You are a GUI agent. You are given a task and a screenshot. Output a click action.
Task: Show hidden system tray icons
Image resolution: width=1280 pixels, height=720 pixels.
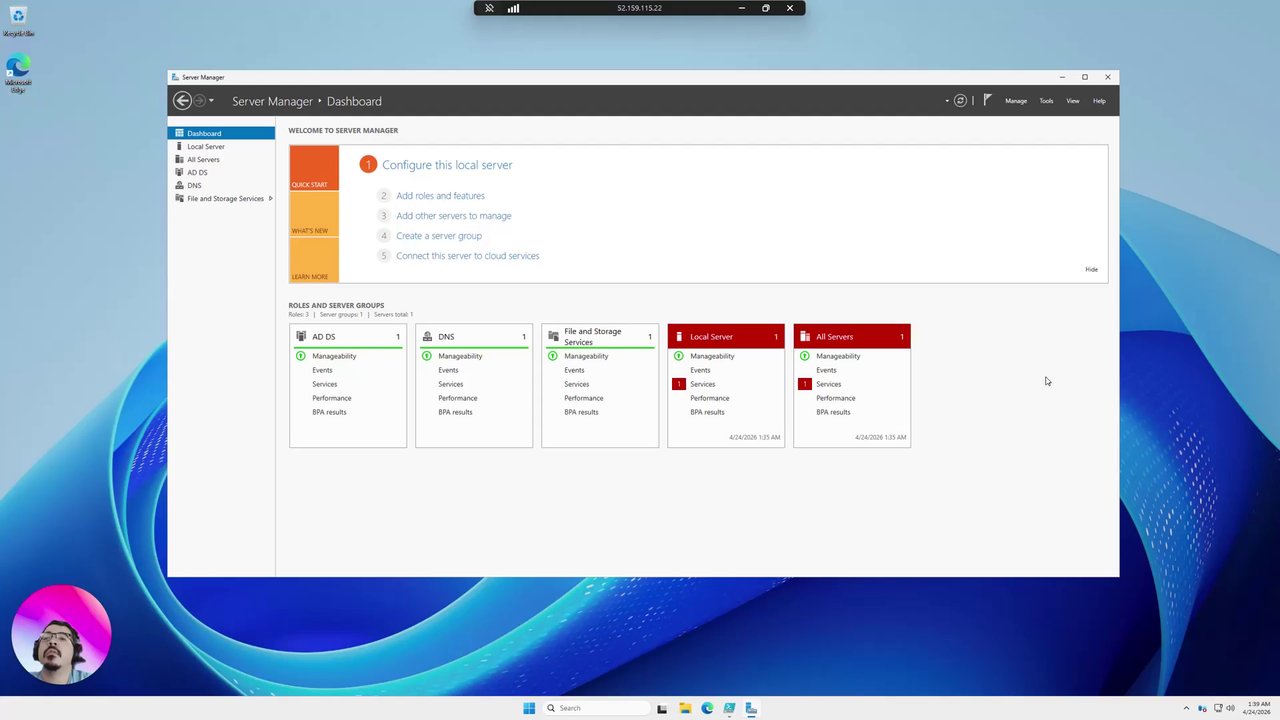coord(1186,708)
